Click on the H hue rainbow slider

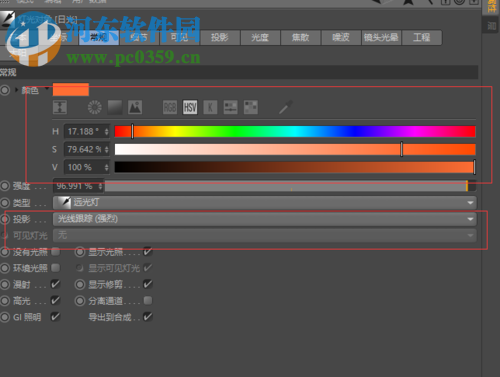[x=295, y=131]
